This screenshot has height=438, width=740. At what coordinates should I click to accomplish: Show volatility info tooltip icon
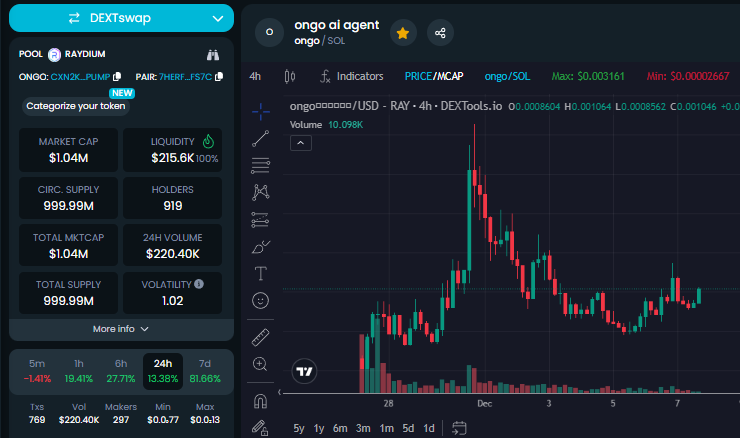(x=199, y=284)
